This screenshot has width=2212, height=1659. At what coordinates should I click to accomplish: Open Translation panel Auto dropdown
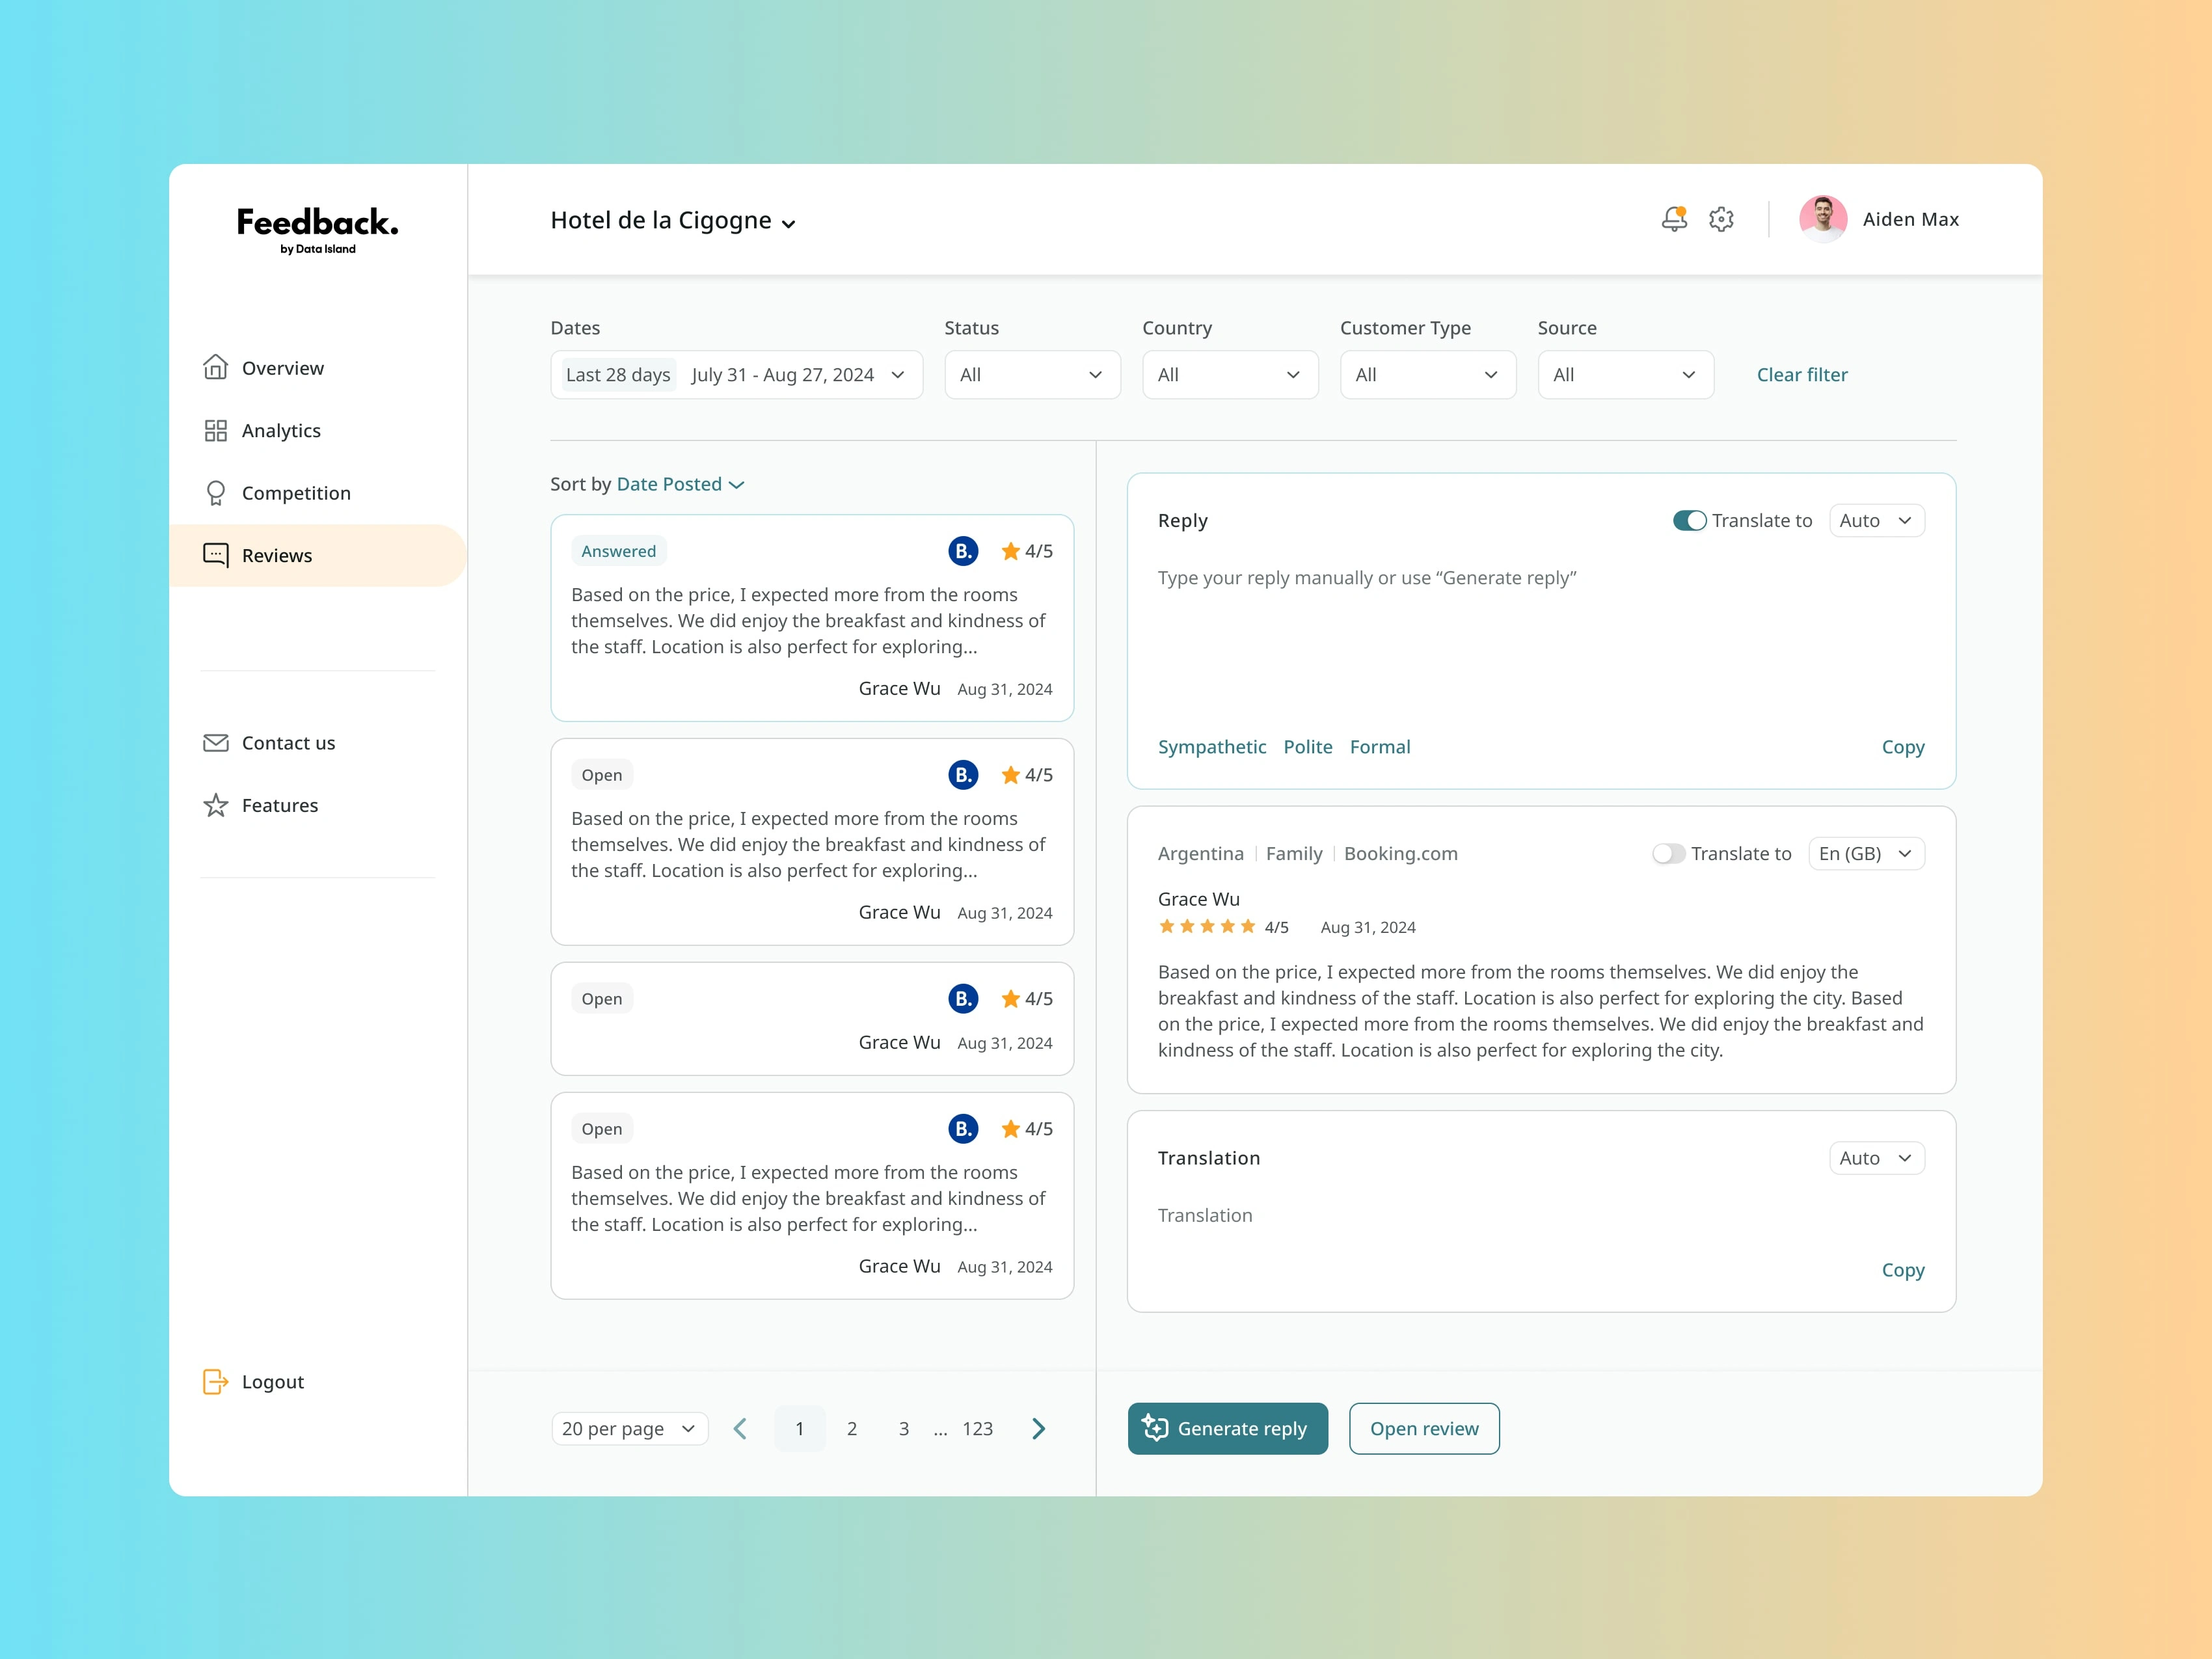tap(1877, 1158)
